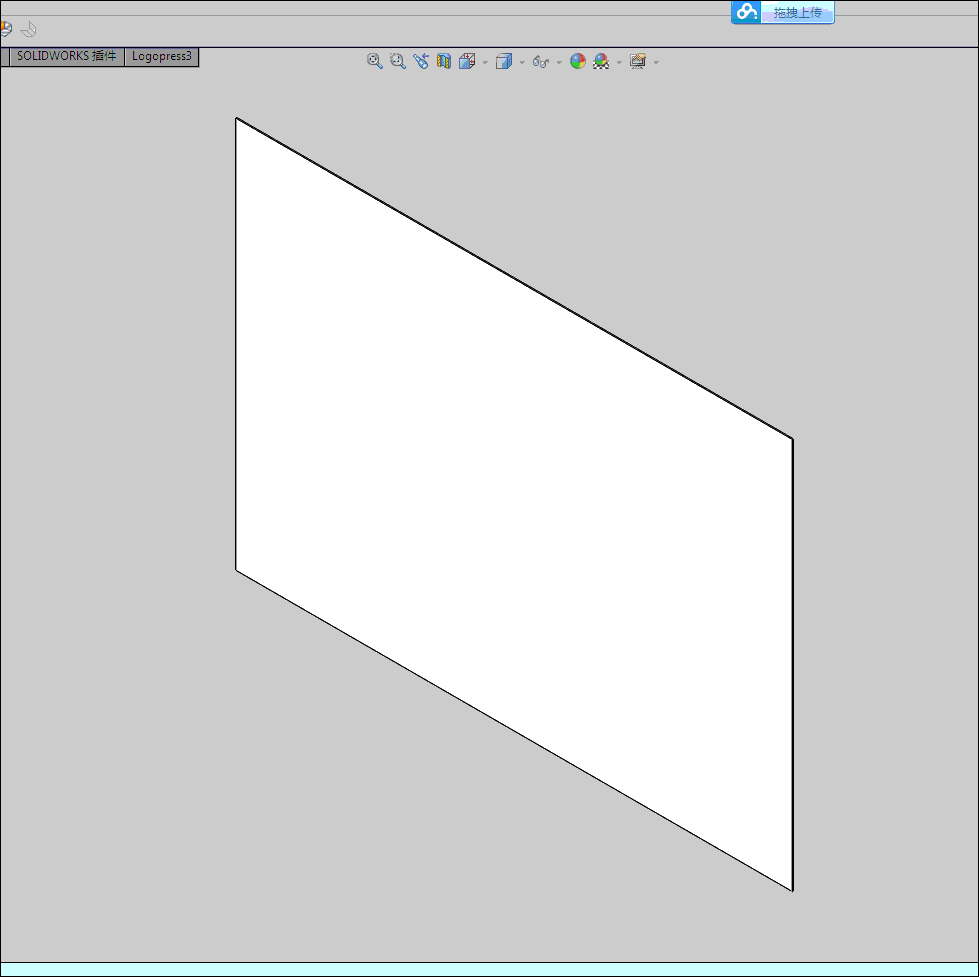Click the blue cloud upload icon
Viewport: 979px width, 977px height.
[747, 12]
